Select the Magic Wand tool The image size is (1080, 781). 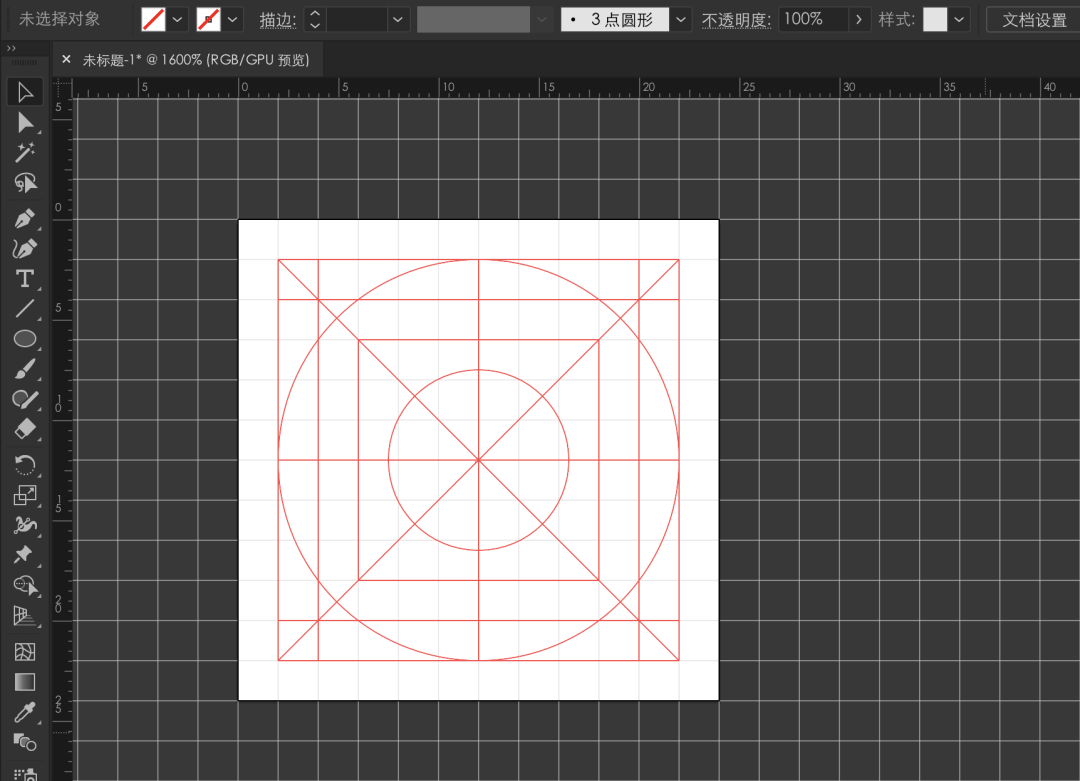tap(25, 152)
